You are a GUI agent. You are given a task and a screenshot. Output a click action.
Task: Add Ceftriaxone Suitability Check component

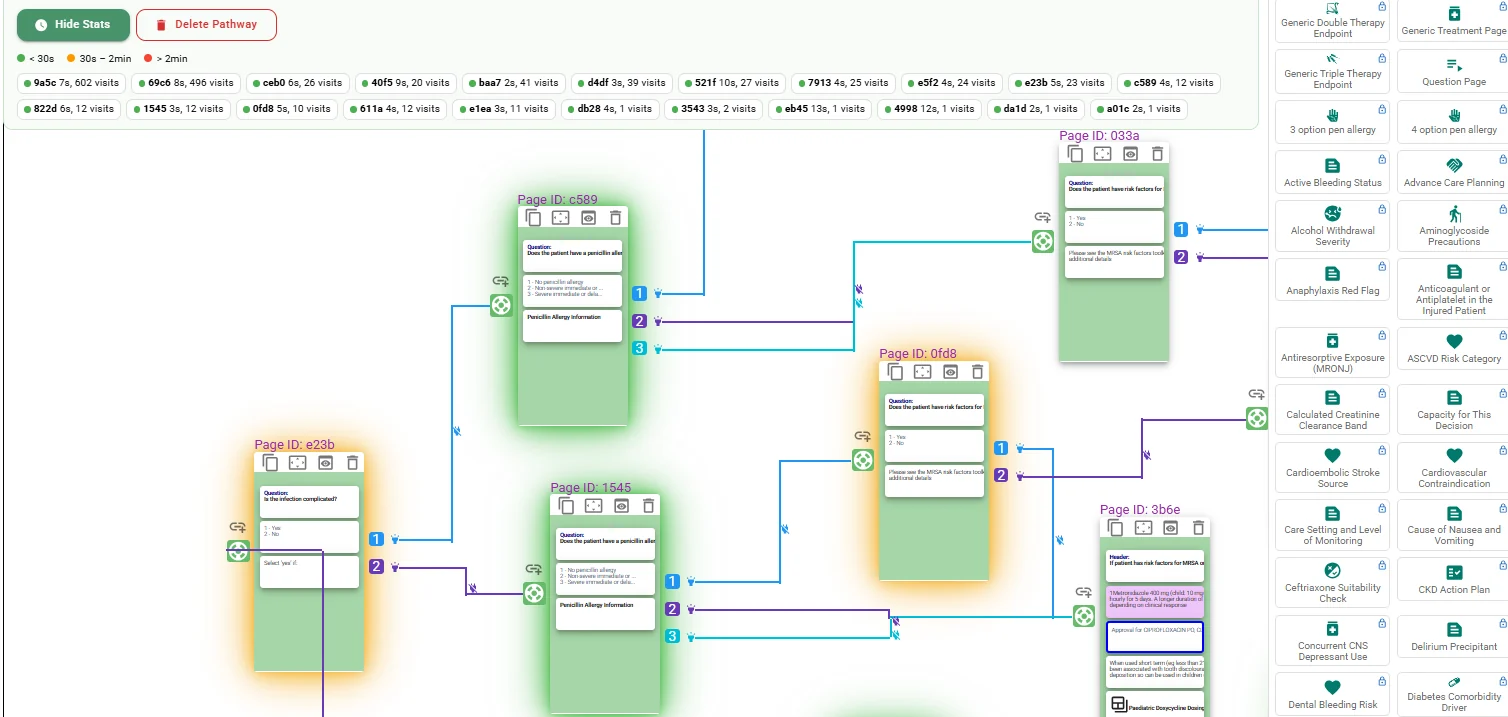coord(1332,581)
